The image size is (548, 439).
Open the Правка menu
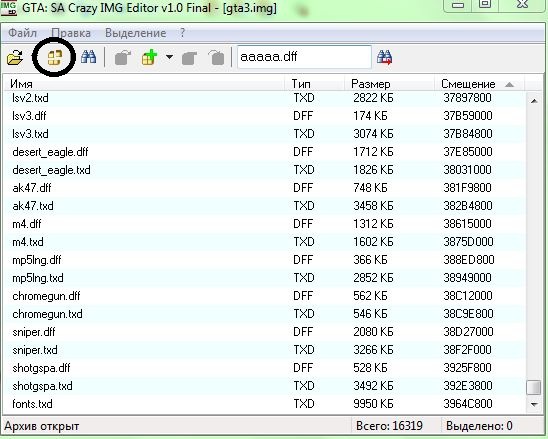(71, 33)
